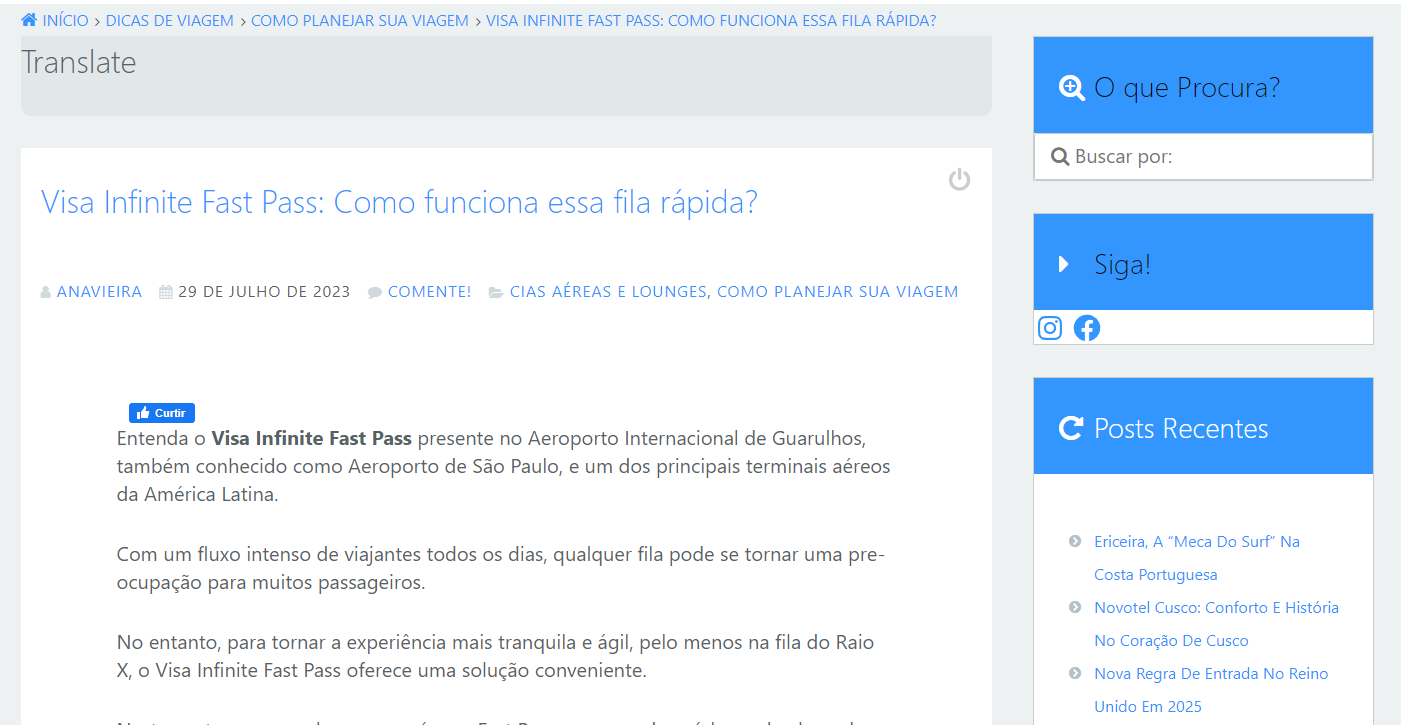This screenshot has height=725, width=1401.
Task: Click bold text Visa Infinite Fast Pass
Action: (x=312, y=439)
